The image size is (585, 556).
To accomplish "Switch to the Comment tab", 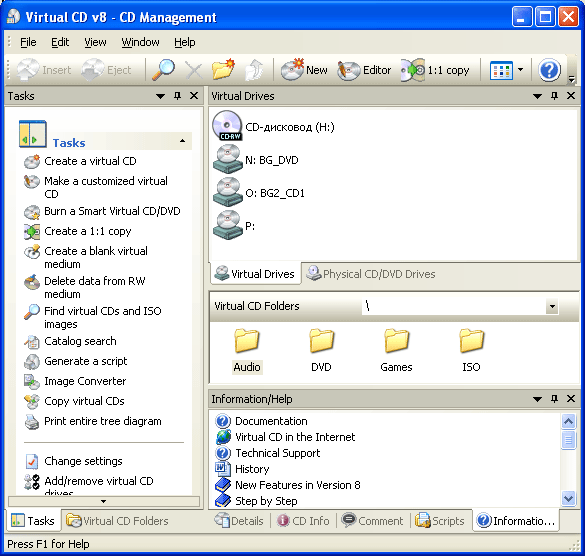I will click(372, 521).
